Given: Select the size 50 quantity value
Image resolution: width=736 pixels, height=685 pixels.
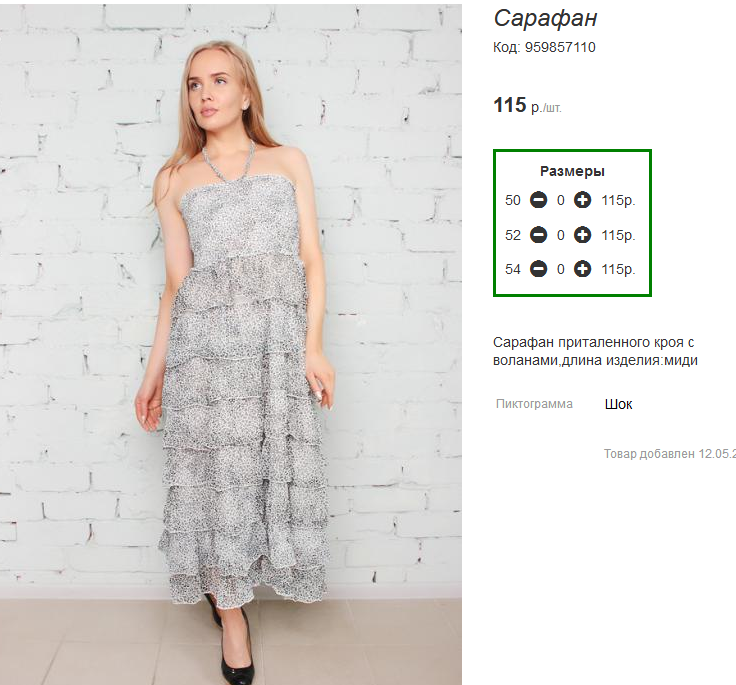Looking at the screenshot, I should (x=560, y=200).
